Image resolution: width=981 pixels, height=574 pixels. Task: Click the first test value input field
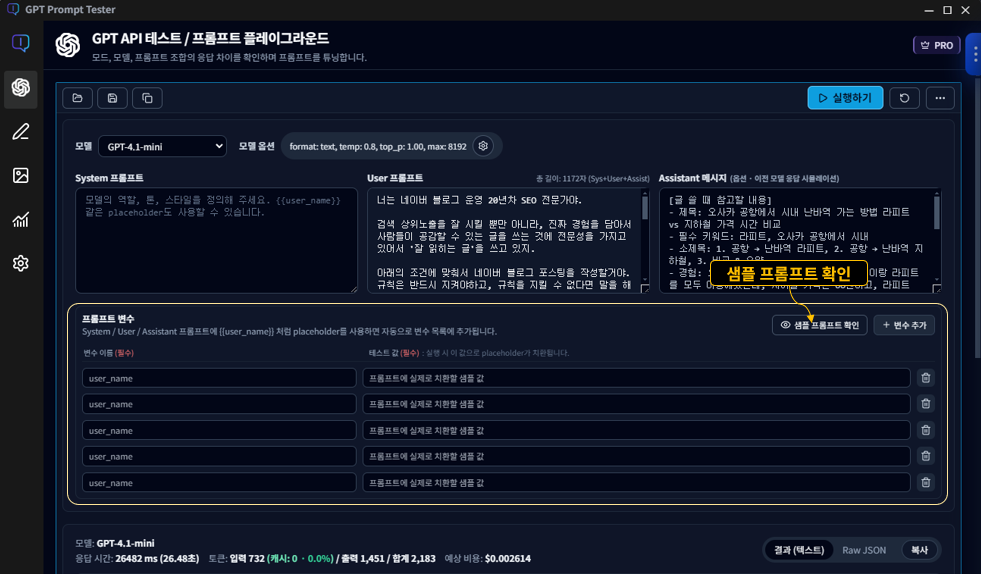click(x=636, y=378)
